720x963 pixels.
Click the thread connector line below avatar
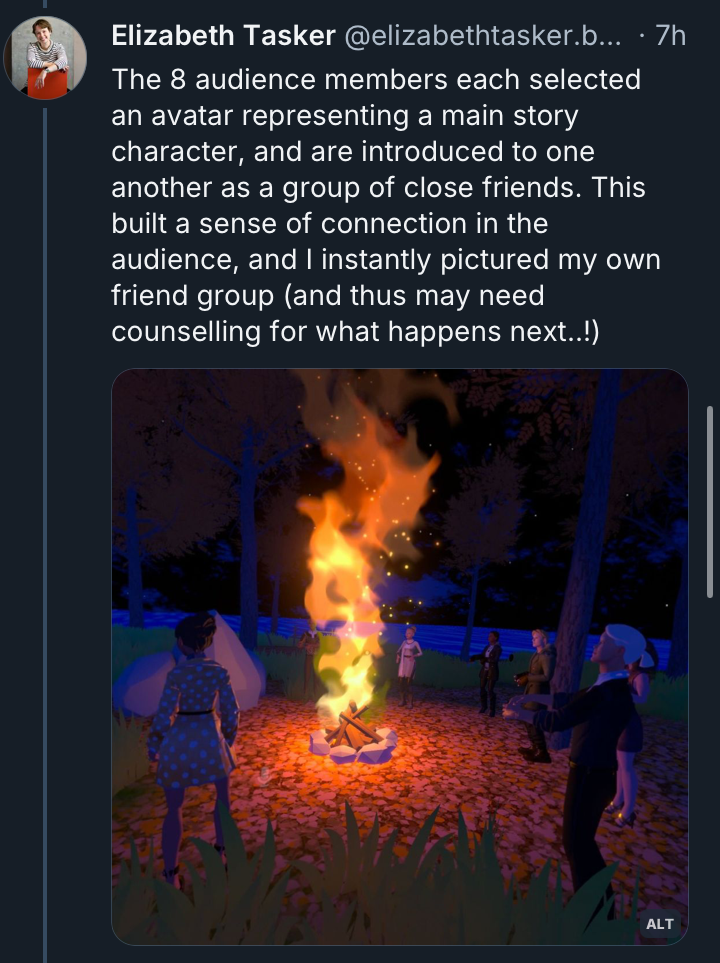point(45,500)
